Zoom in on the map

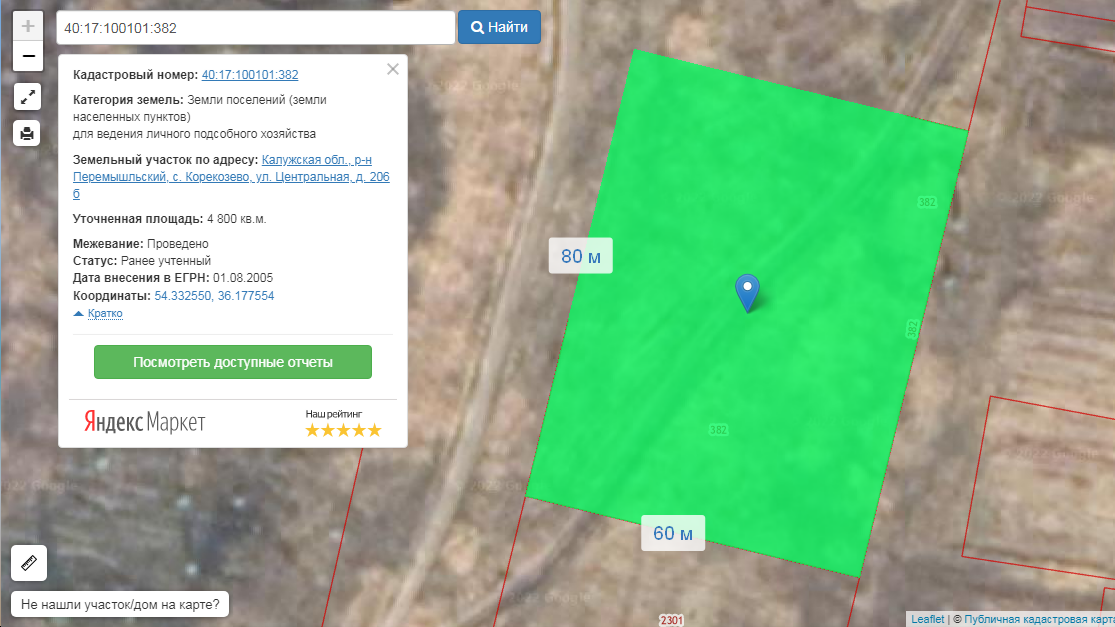pyautogui.click(x=28, y=26)
